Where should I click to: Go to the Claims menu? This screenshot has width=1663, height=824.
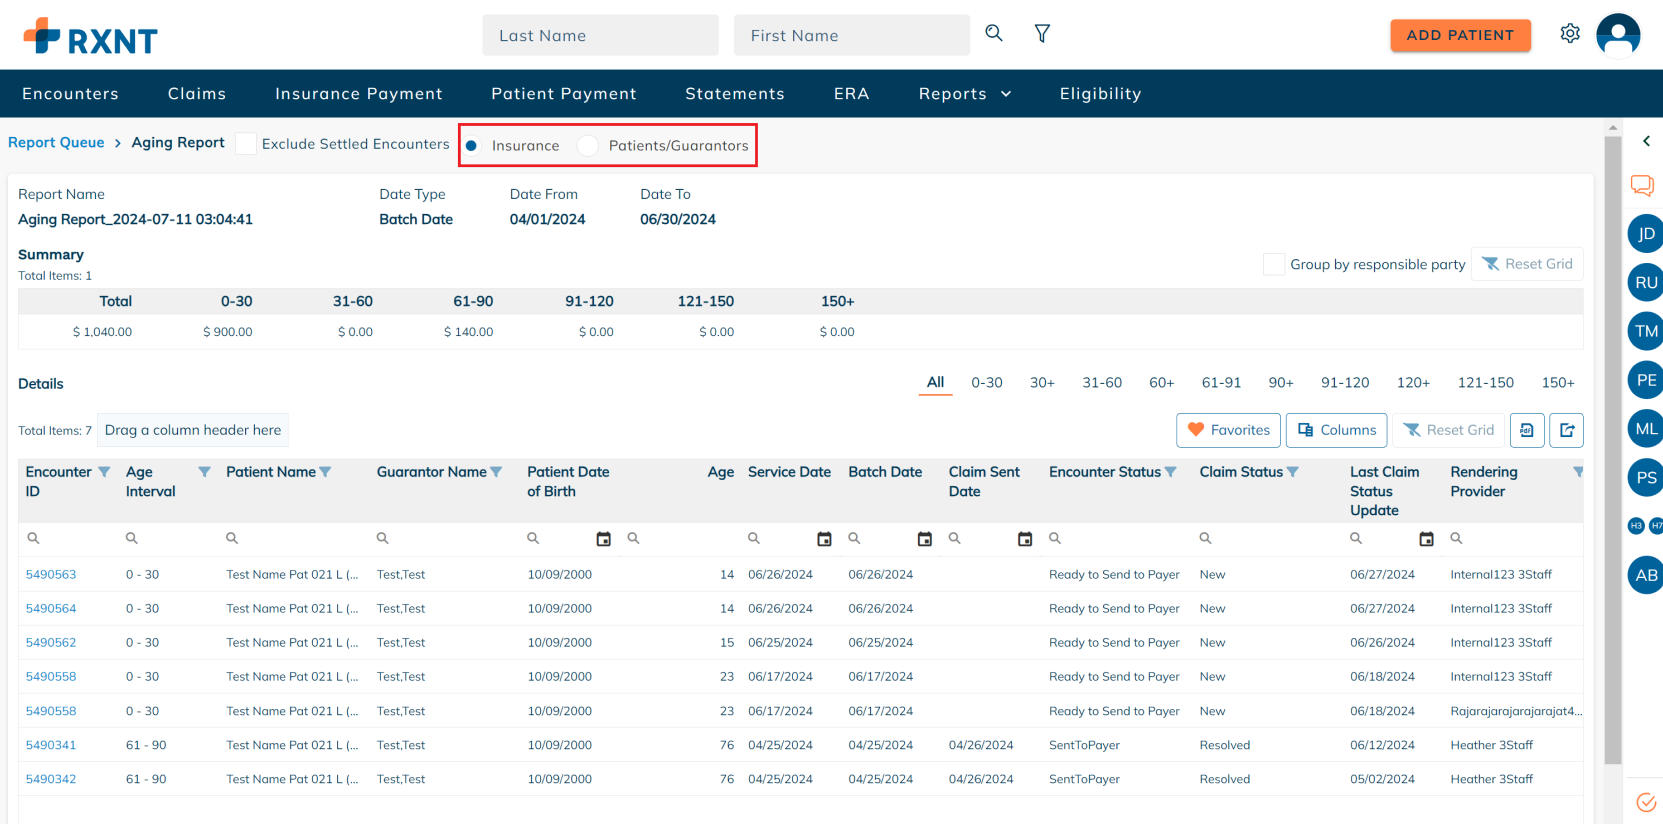pos(197,94)
